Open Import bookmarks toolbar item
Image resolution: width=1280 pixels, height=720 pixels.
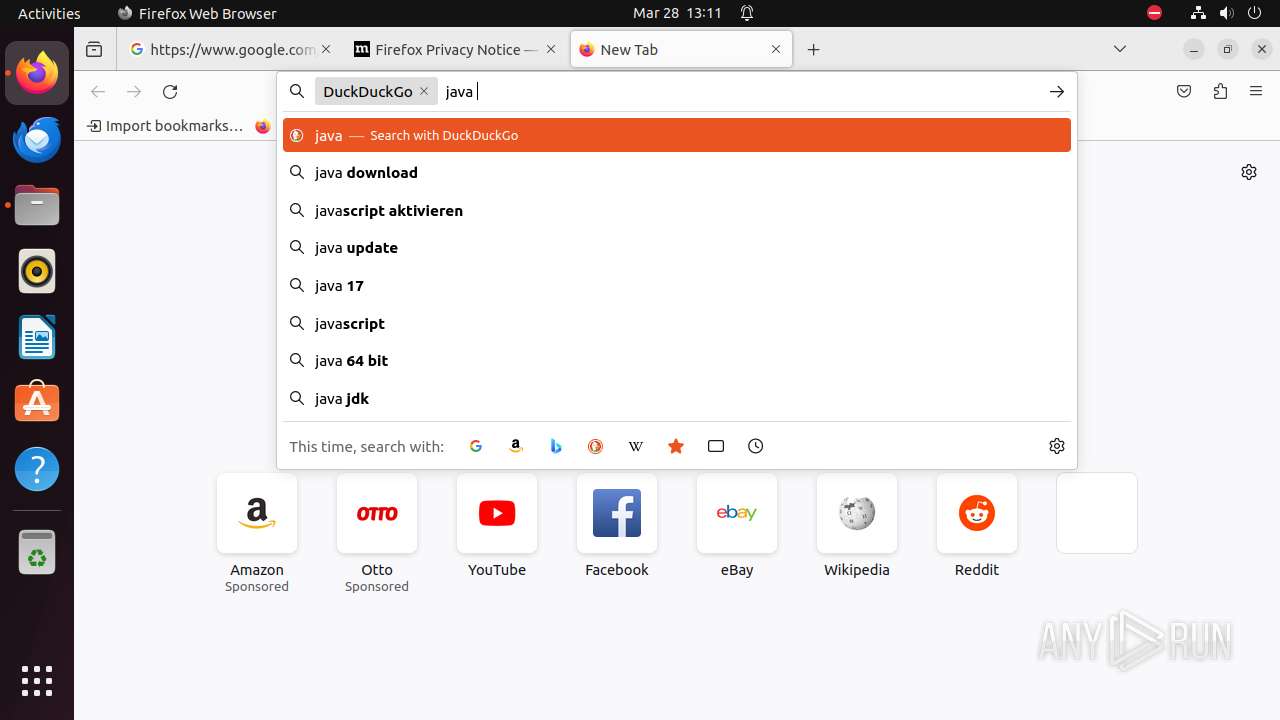point(165,126)
